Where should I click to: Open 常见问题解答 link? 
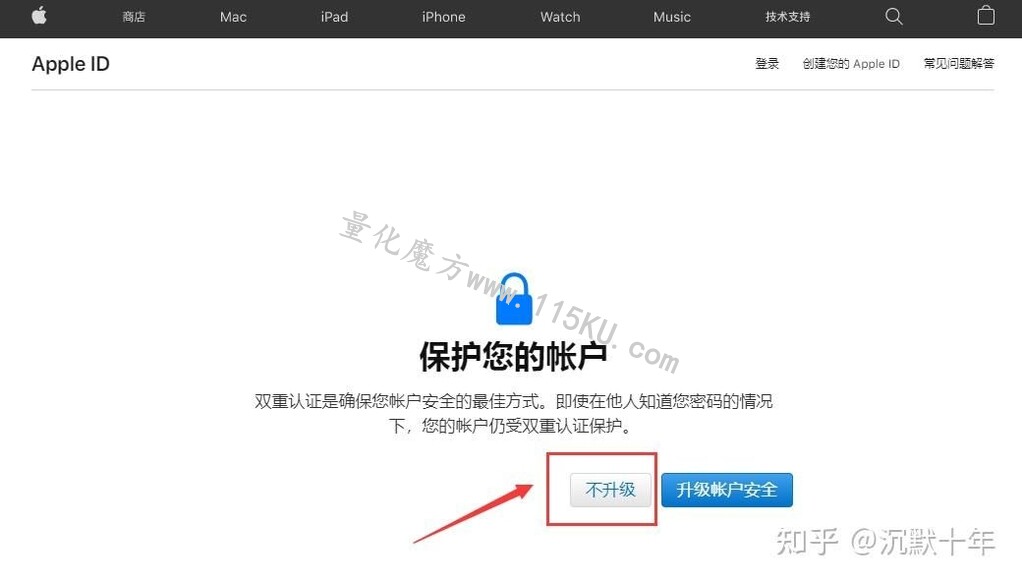point(959,63)
